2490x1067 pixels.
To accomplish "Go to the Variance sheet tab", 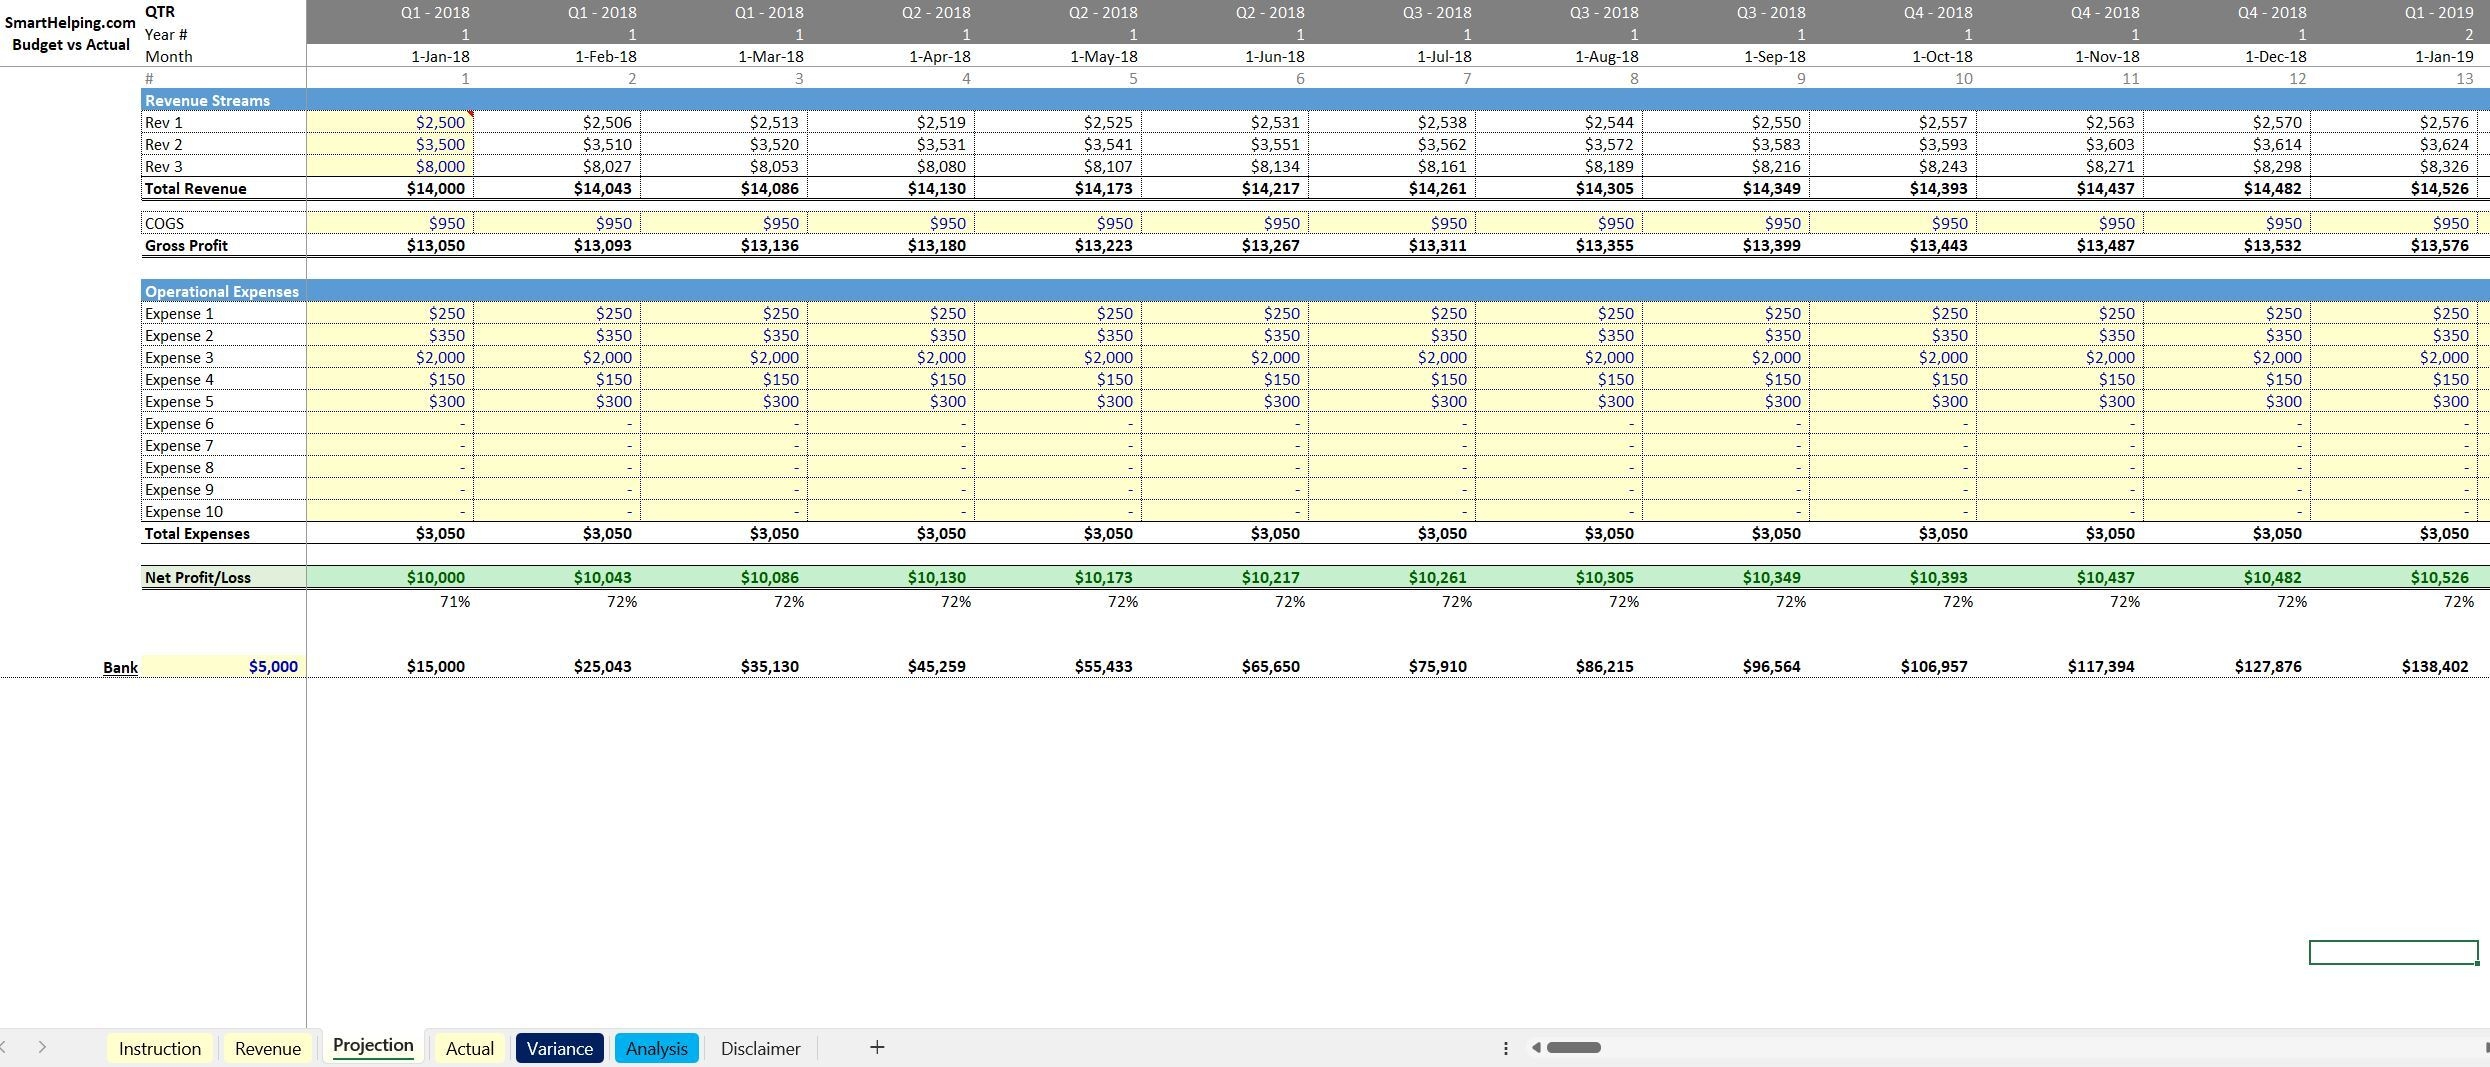I will pyautogui.click(x=559, y=1048).
